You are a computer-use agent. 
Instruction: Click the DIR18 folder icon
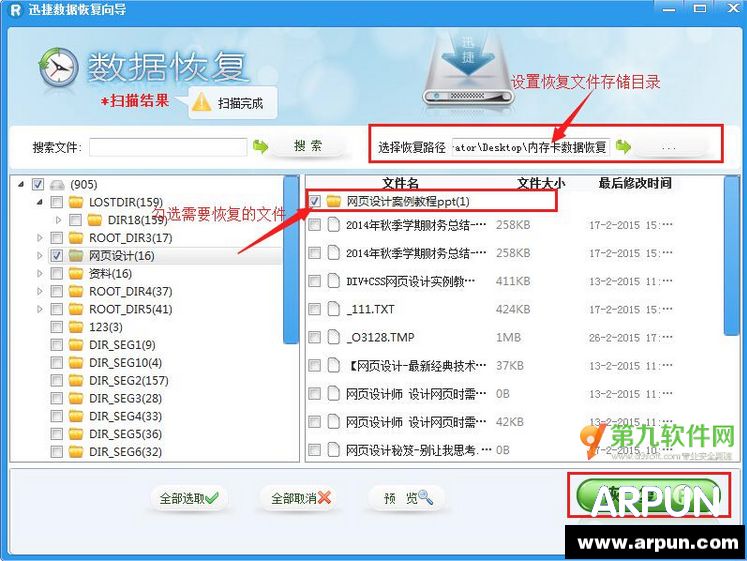95,220
